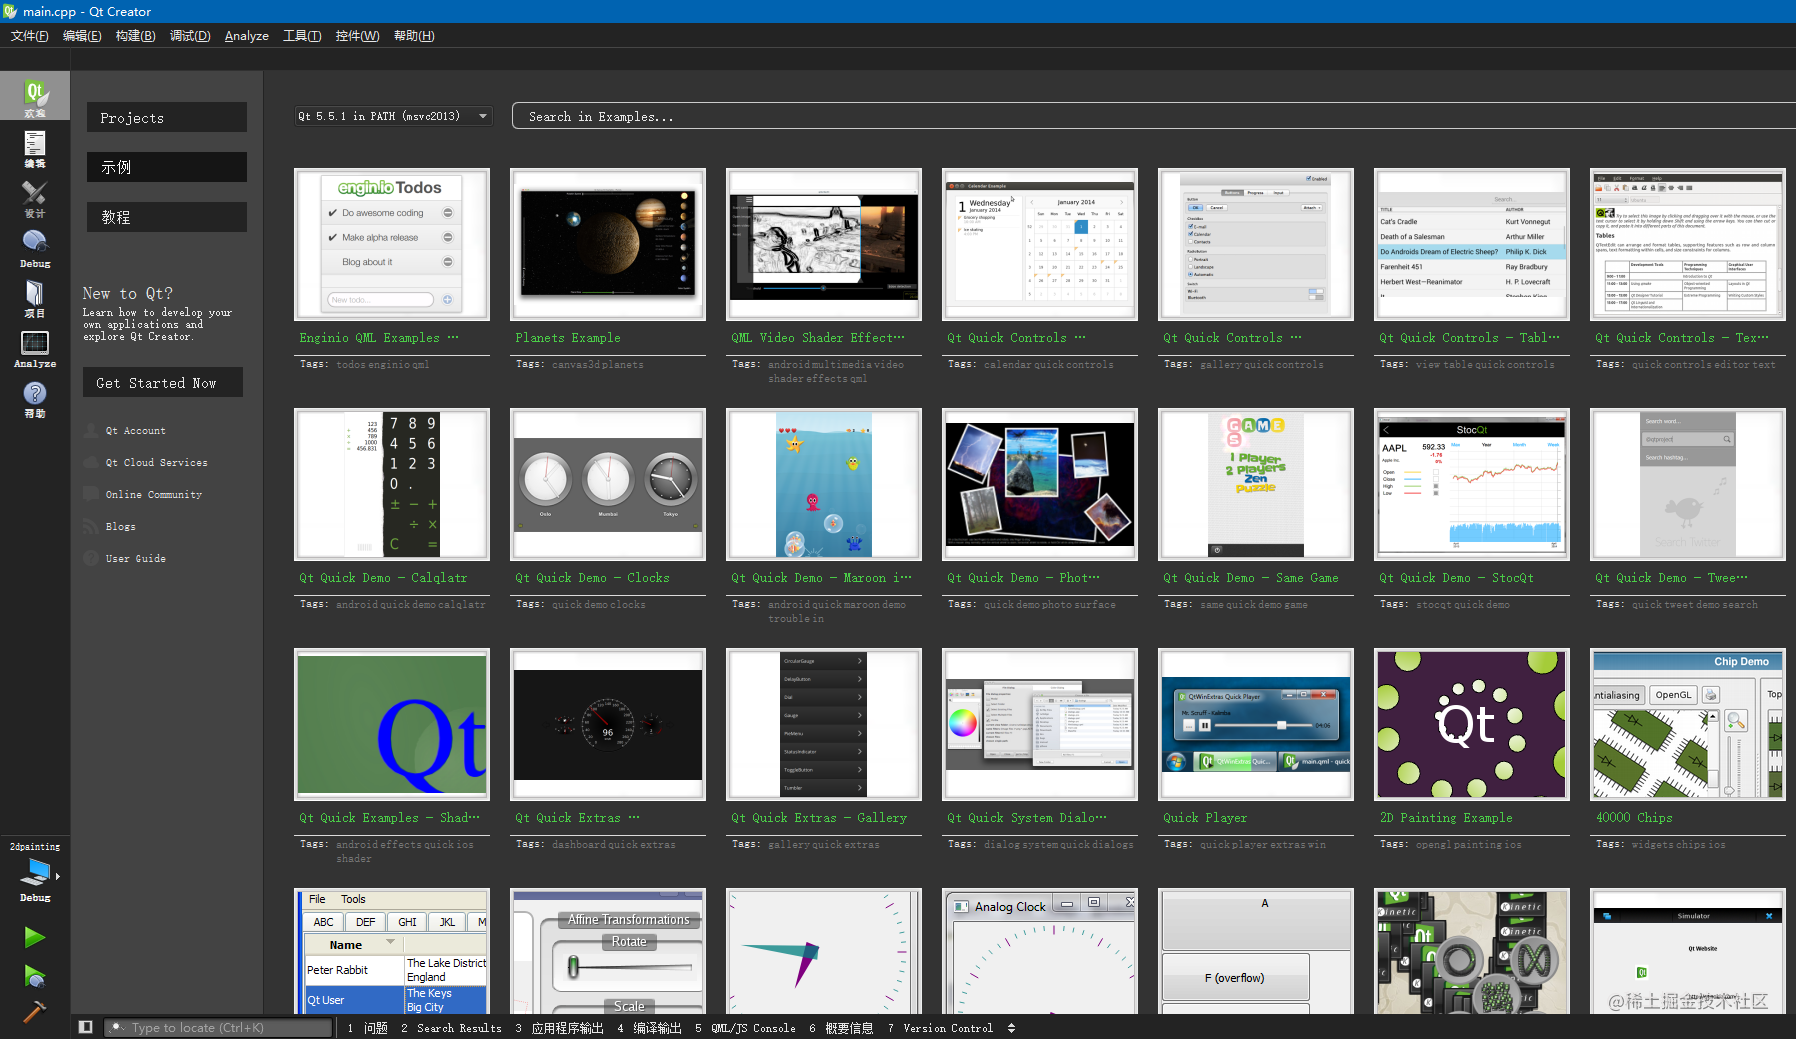Open StocQt demo thumbnail
Screen dimensions: 1796x1039
pyautogui.click(x=1472, y=484)
